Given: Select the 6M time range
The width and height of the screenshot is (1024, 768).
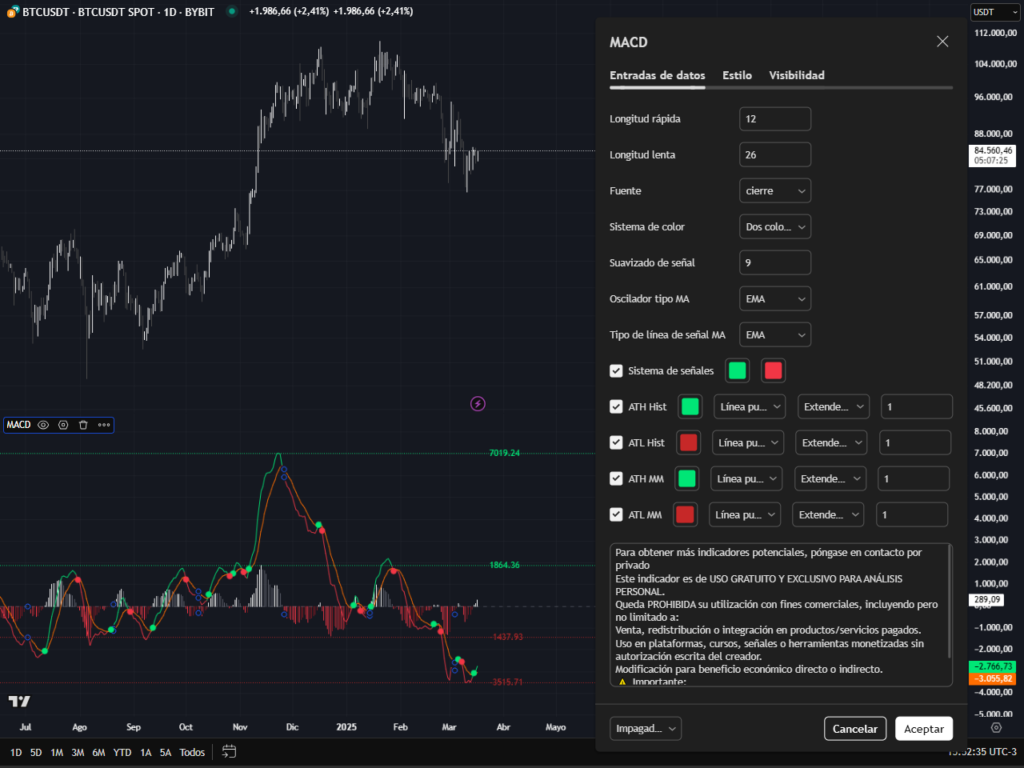Looking at the screenshot, I should click(99, 752).
